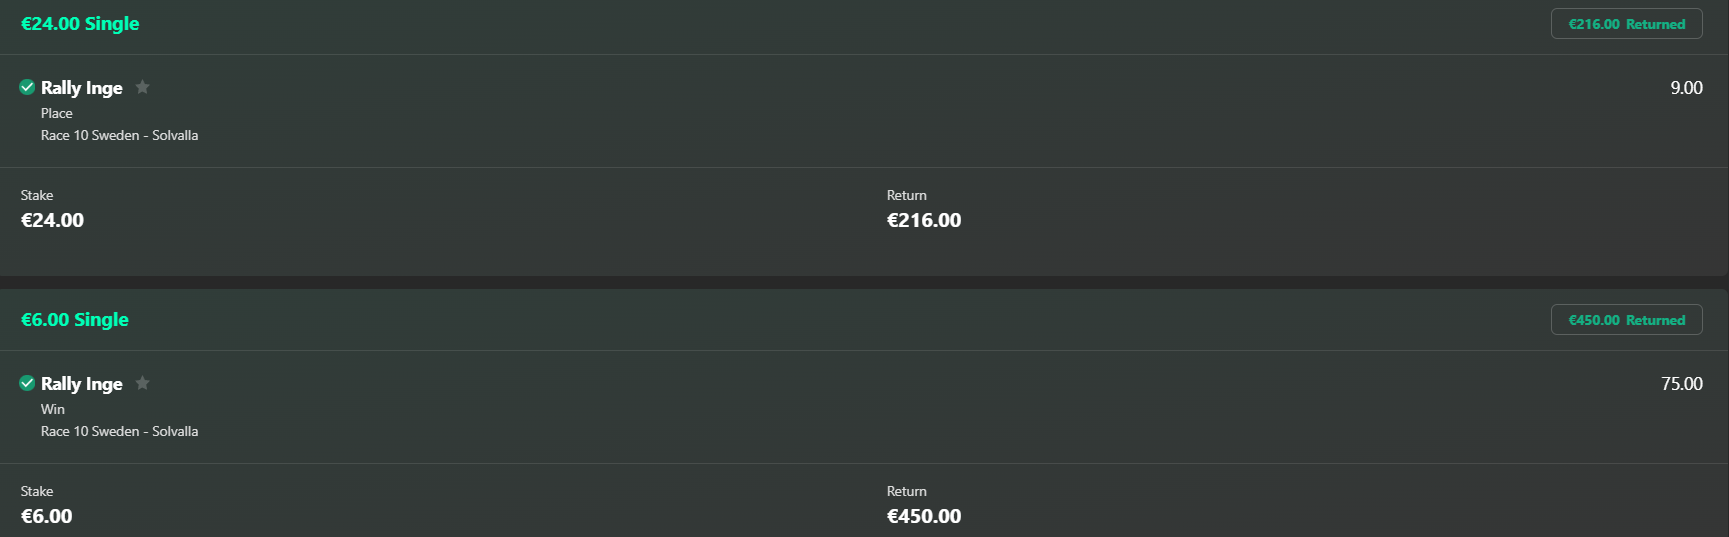
Task: Click the €216.00 Returned badge
Action: tap(1626, 24)
